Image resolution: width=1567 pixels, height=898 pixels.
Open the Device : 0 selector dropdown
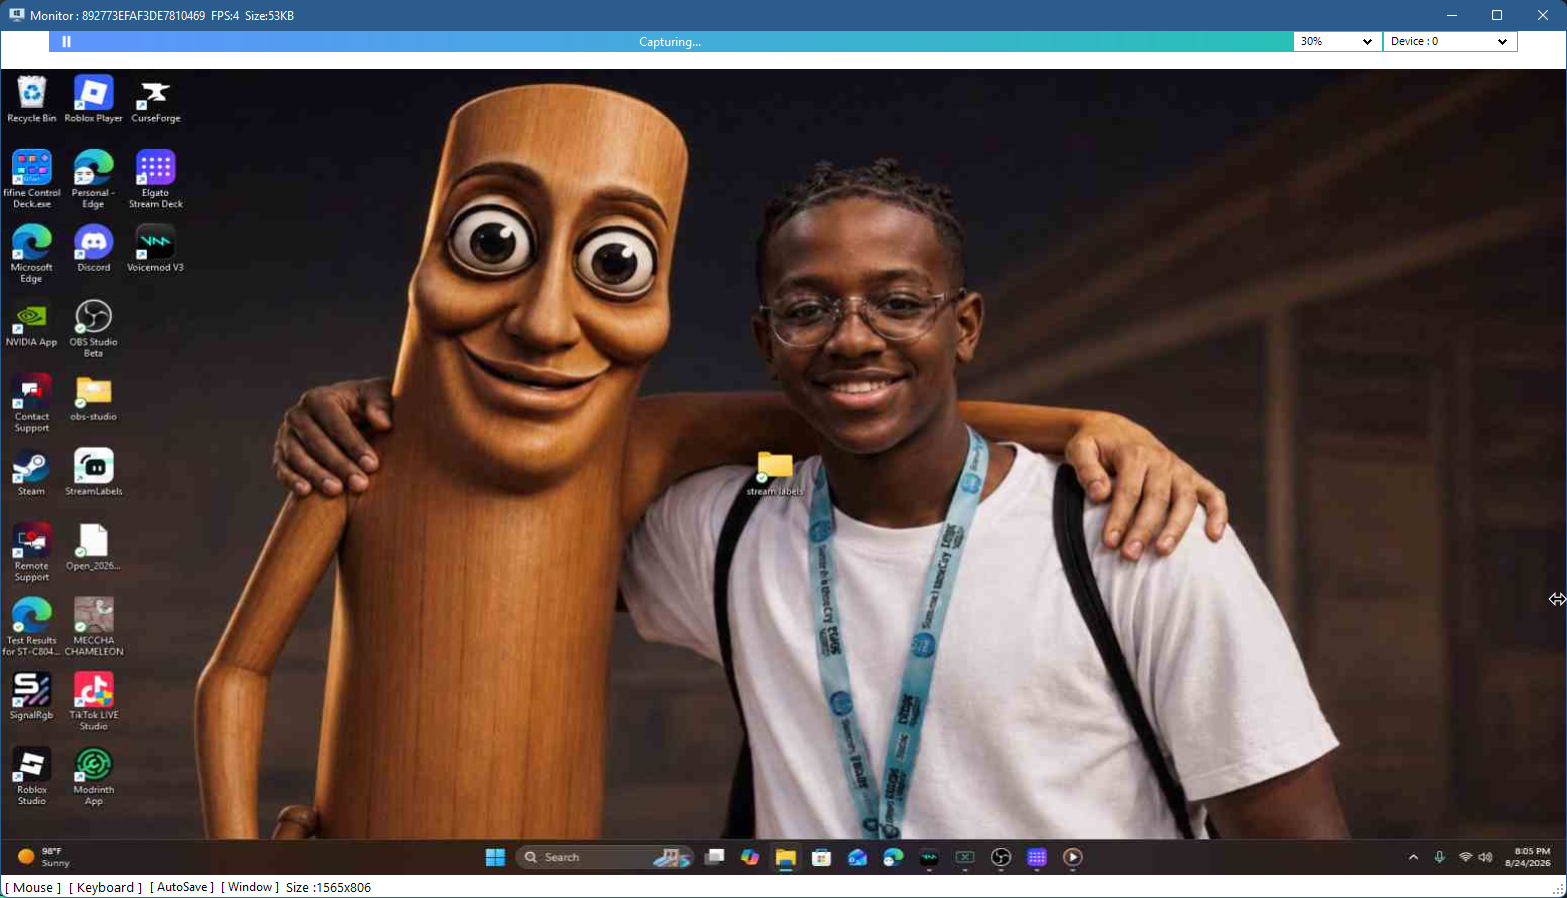click(x=1449, y=42)
